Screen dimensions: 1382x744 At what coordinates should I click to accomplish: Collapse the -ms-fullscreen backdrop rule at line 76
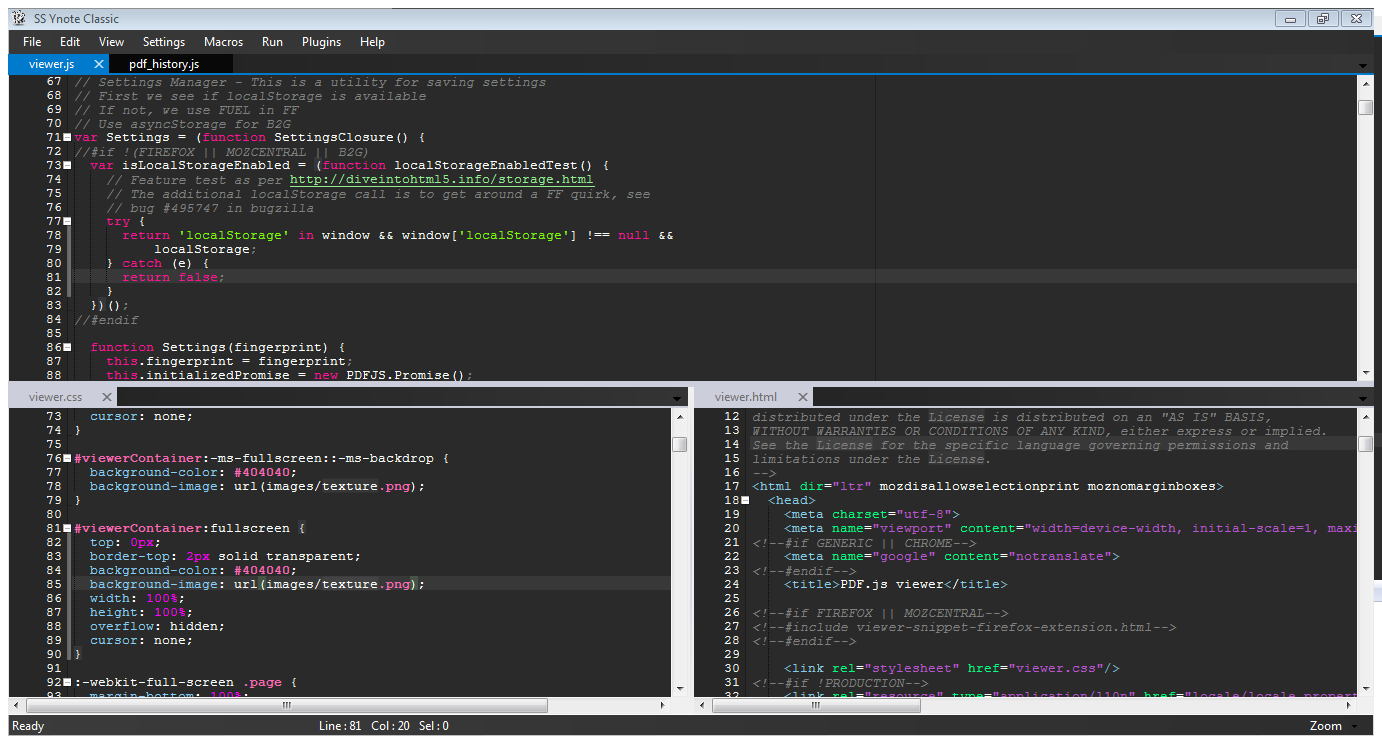pyautogui.click(x=65, y=457)
